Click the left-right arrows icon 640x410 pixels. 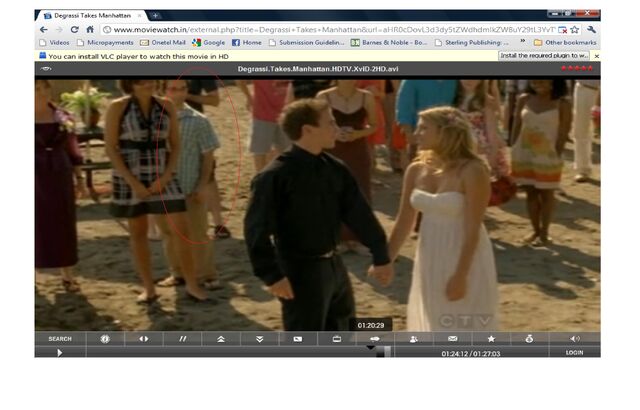point(144,339)
